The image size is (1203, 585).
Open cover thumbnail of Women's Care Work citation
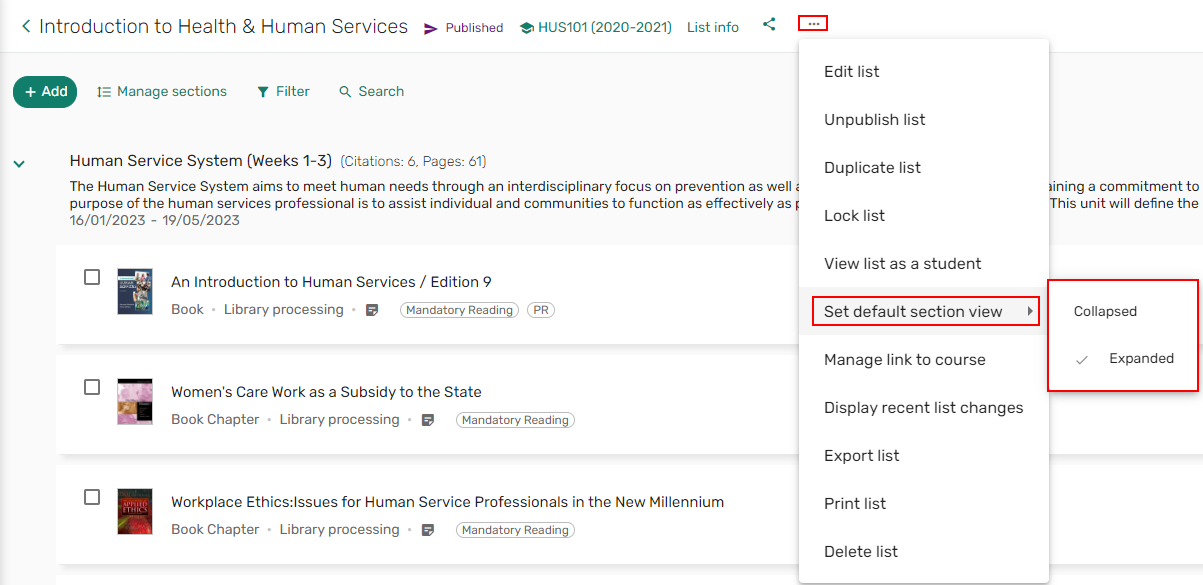[135, 402]
